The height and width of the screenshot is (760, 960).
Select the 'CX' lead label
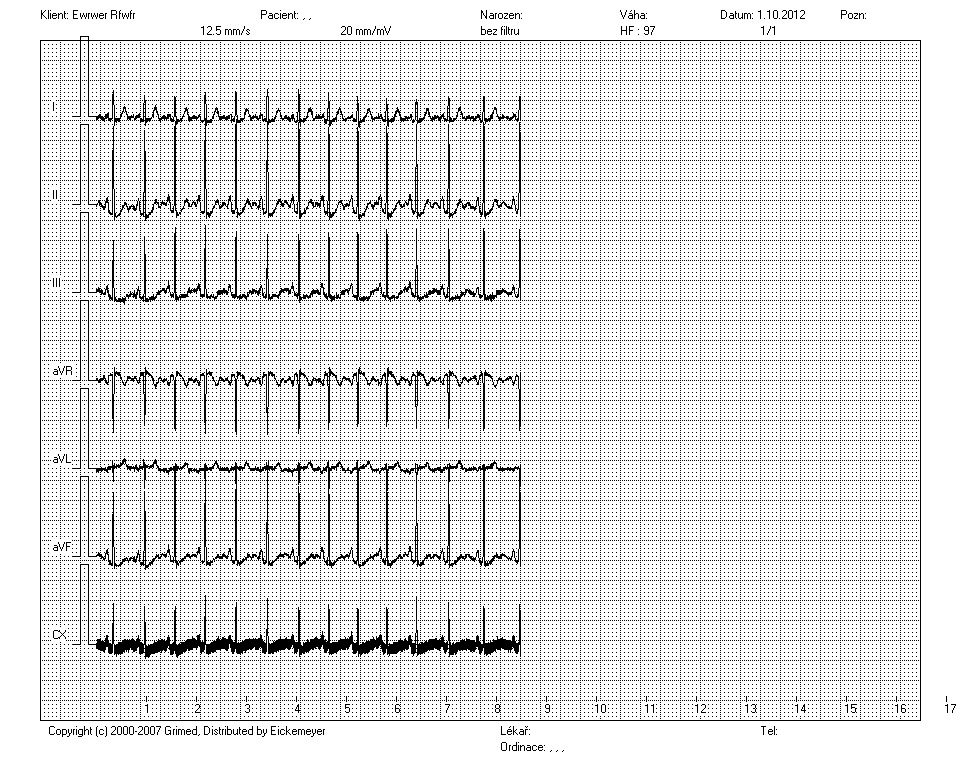pos(59,635)
